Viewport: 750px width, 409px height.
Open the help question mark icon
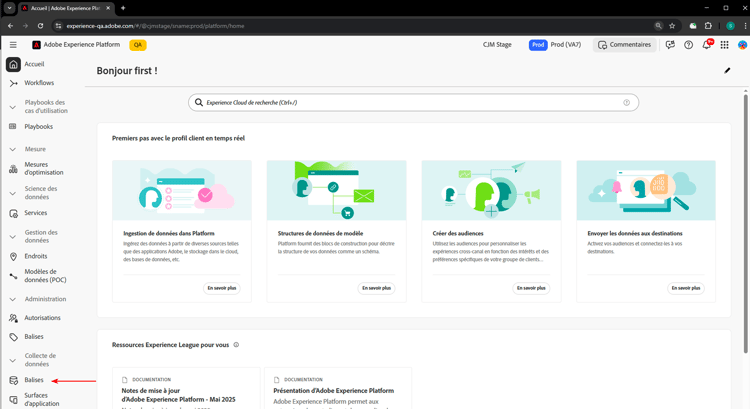click(688, 44)
